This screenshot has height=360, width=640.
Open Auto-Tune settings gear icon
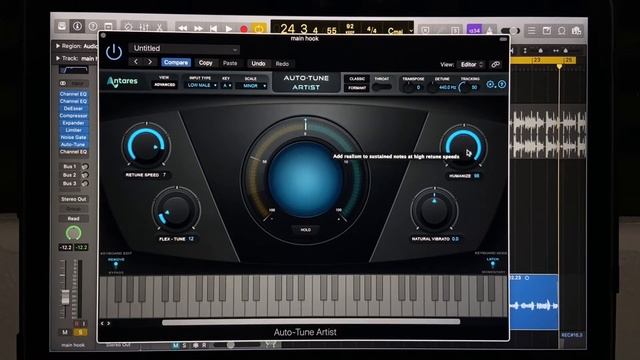point(490,84)
